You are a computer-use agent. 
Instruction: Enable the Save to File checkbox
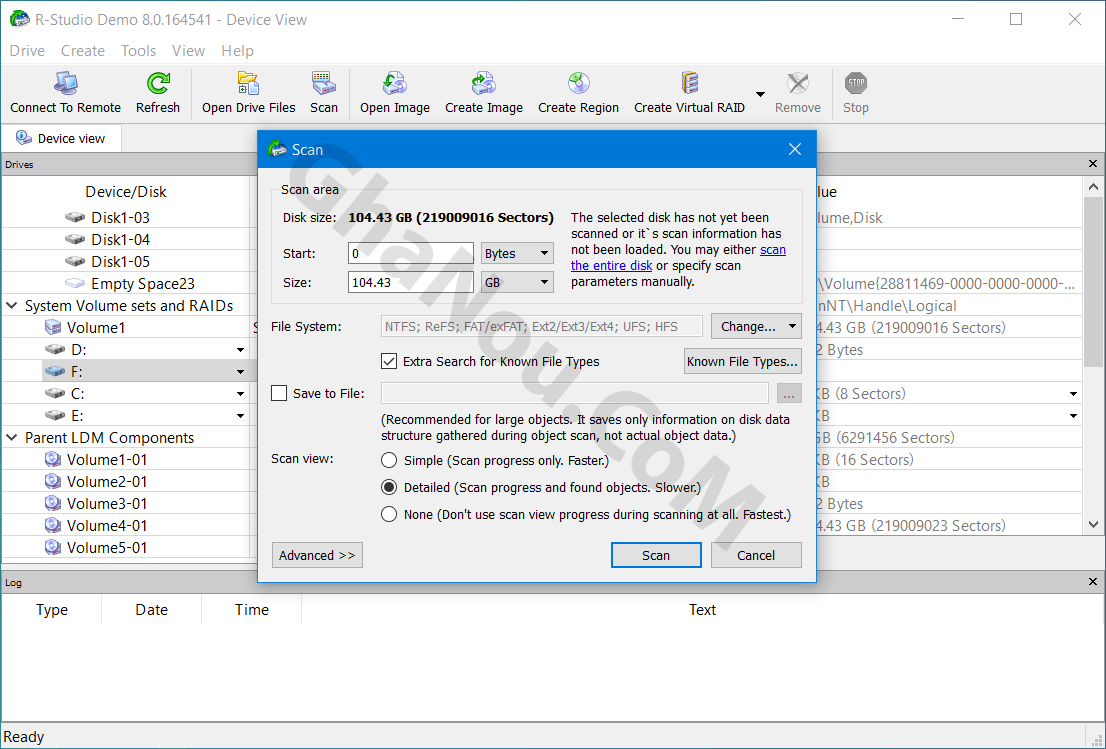(x=279, y=393)
